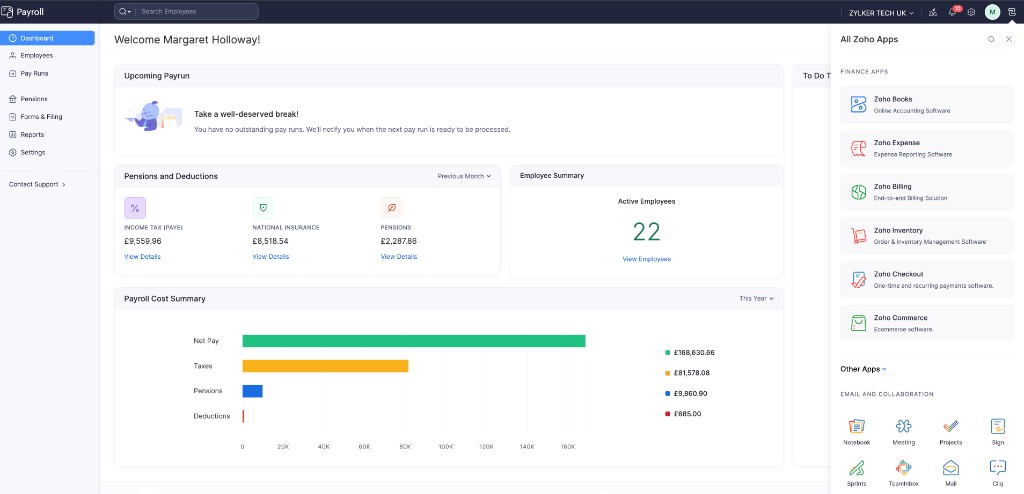Launch the Mail app

pyautogui.click(x=951, y=473)
